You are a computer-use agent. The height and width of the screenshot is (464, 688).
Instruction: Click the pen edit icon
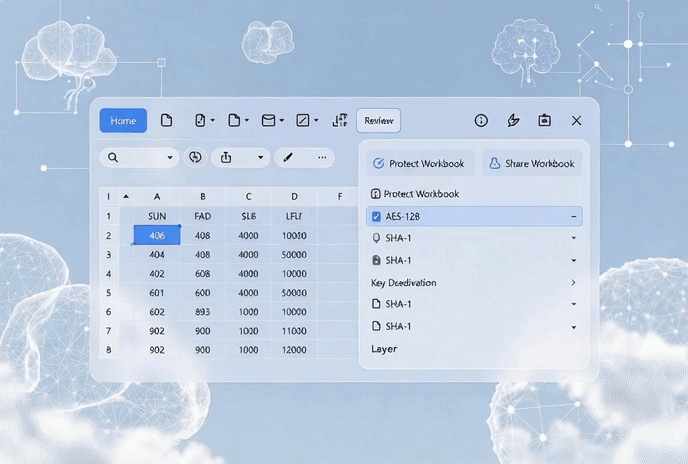(288, 158)
